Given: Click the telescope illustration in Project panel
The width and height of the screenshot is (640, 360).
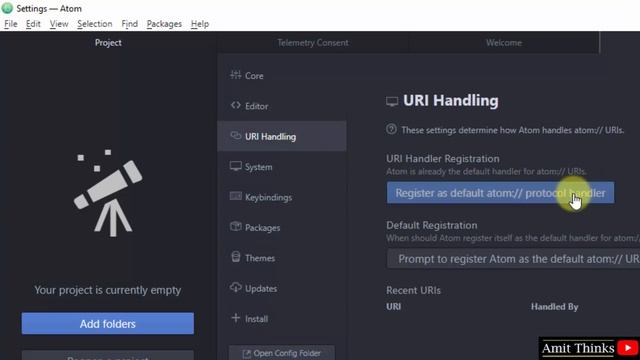Looking at the screenshot, I should coord(108,193).
